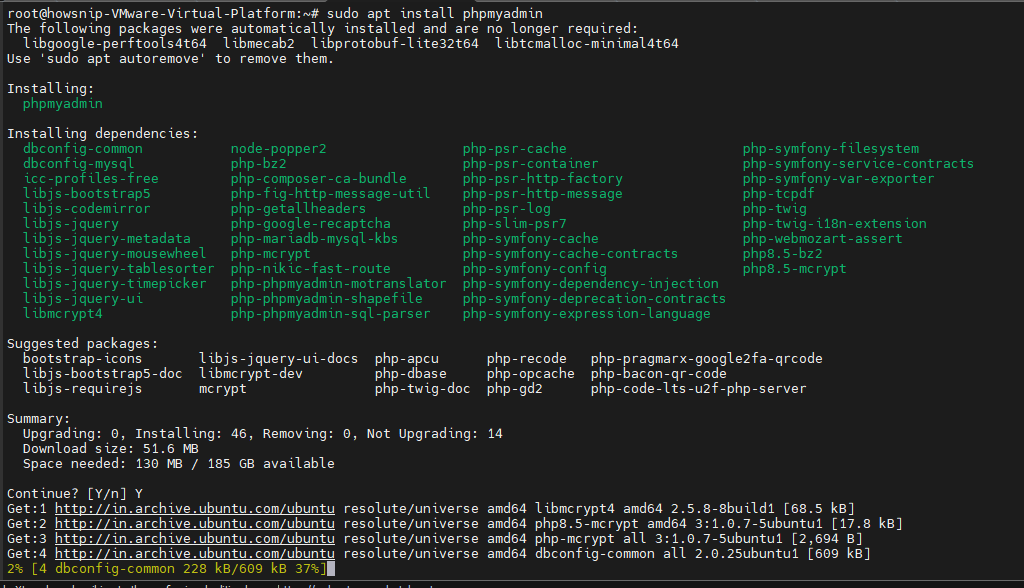1024x588 pixels.
Task: Click php-twig-i18n-extension package name
Action: (835, 224)
